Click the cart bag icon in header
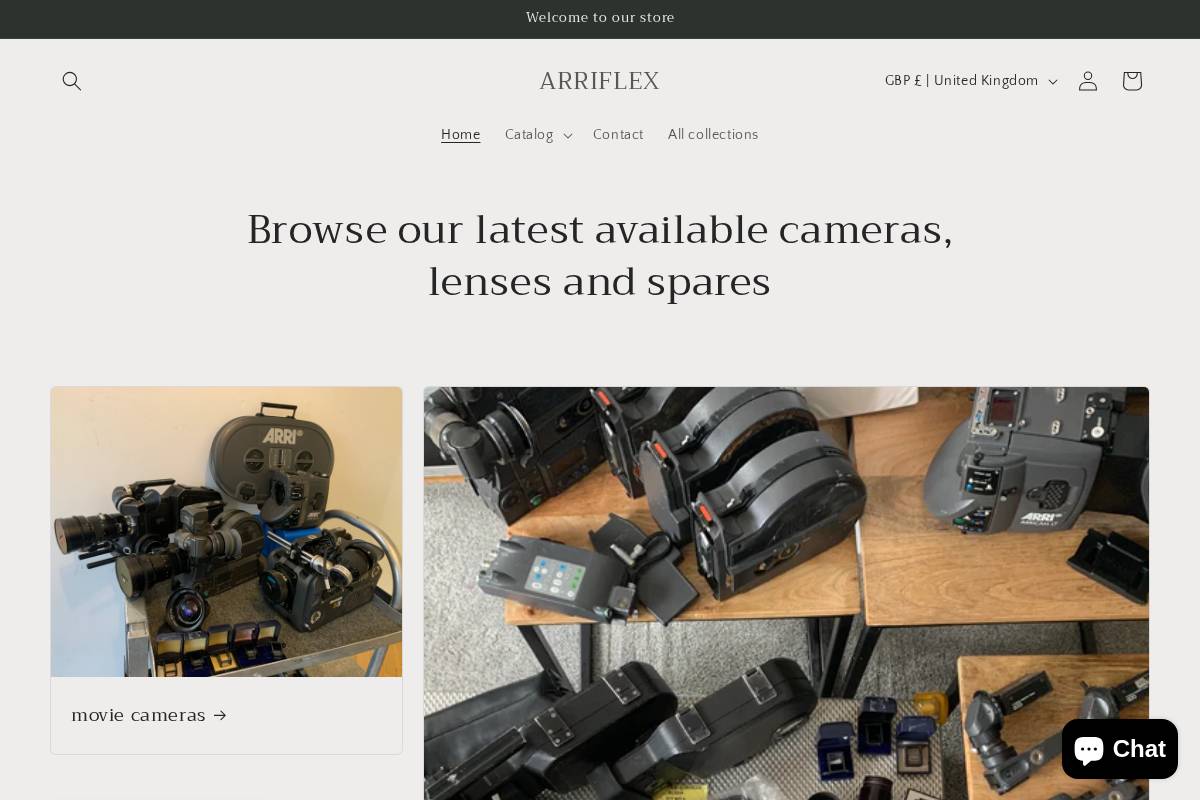Image resolution: width=1200 pixels, height=800 pixels. point(1131,81)
